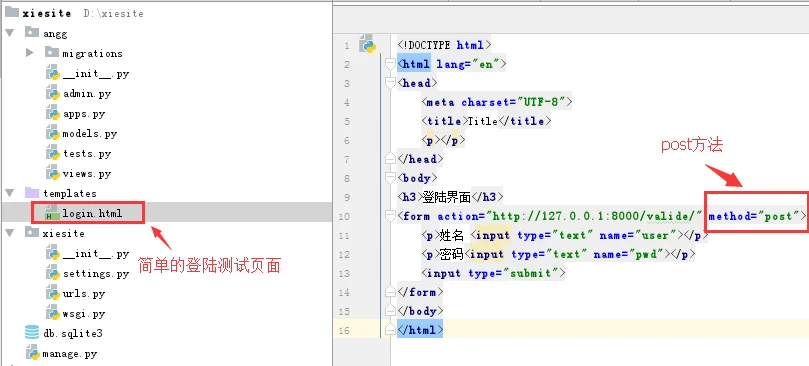This screenshot has height=366, width=809.
Task: Click the angg folder icon
Action: pos(32,33)
